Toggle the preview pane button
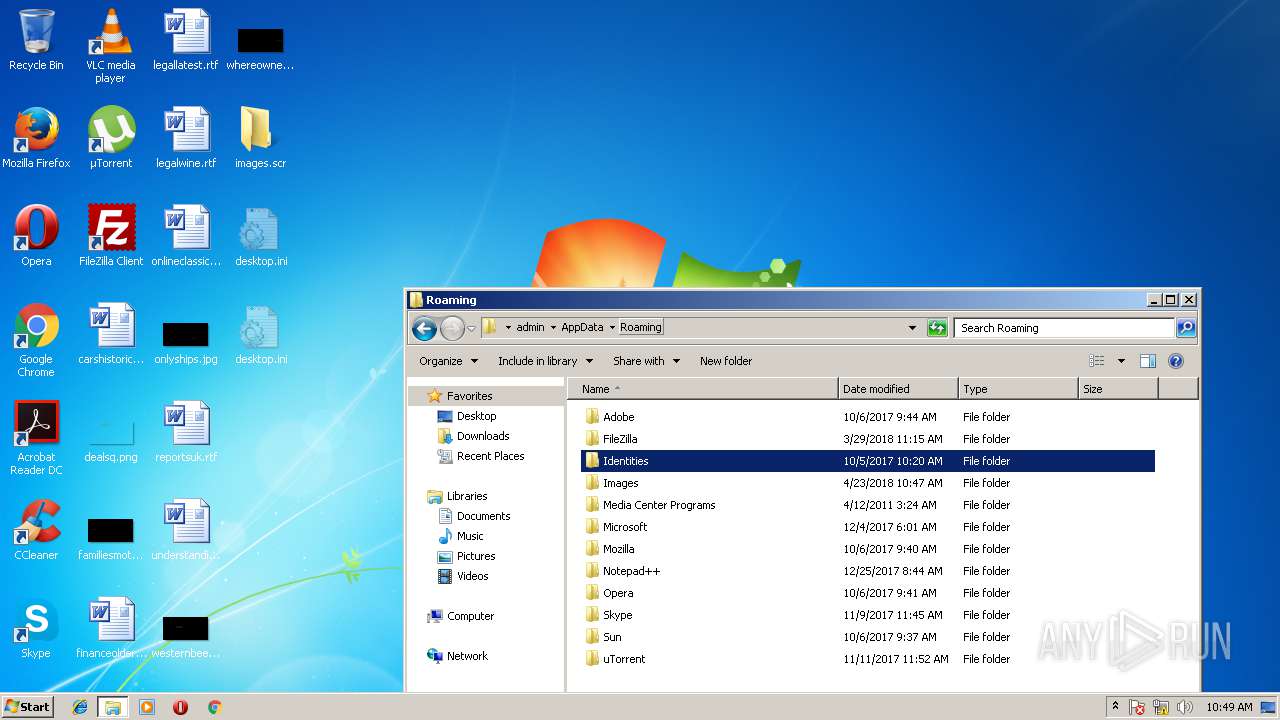 point(1148,361)
